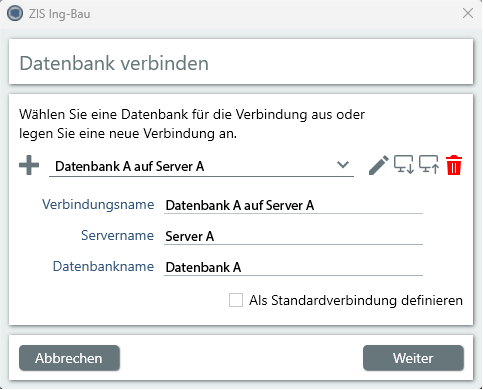Edit the selected connection with pencil icon
Viewport: 483px width, 390px height.
tap(379, 165)
